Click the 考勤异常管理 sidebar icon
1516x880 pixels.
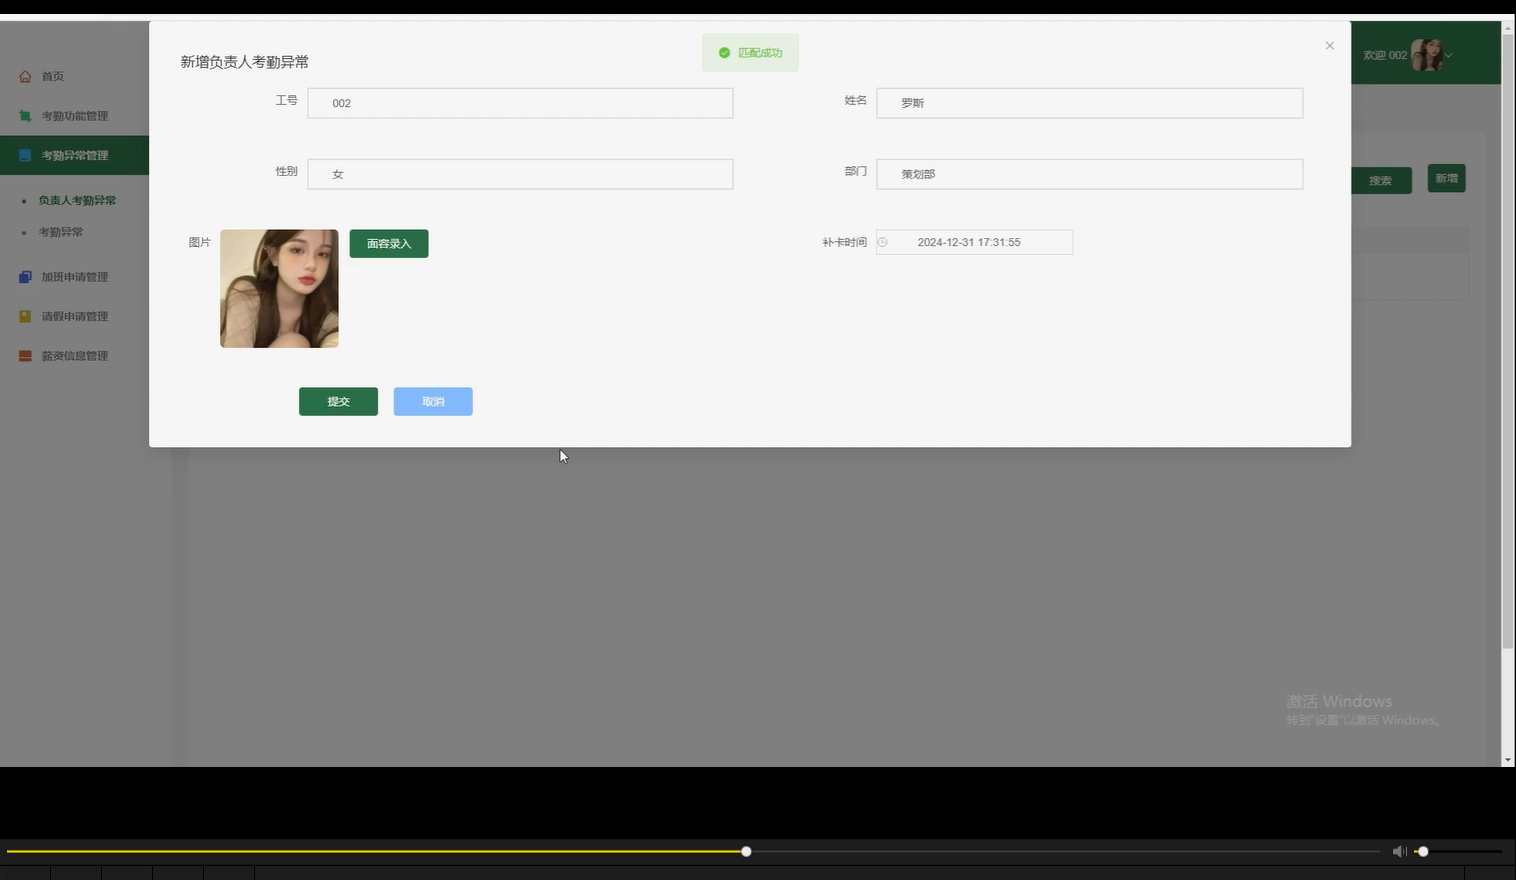pyautogui.click(x=25, y=155)
